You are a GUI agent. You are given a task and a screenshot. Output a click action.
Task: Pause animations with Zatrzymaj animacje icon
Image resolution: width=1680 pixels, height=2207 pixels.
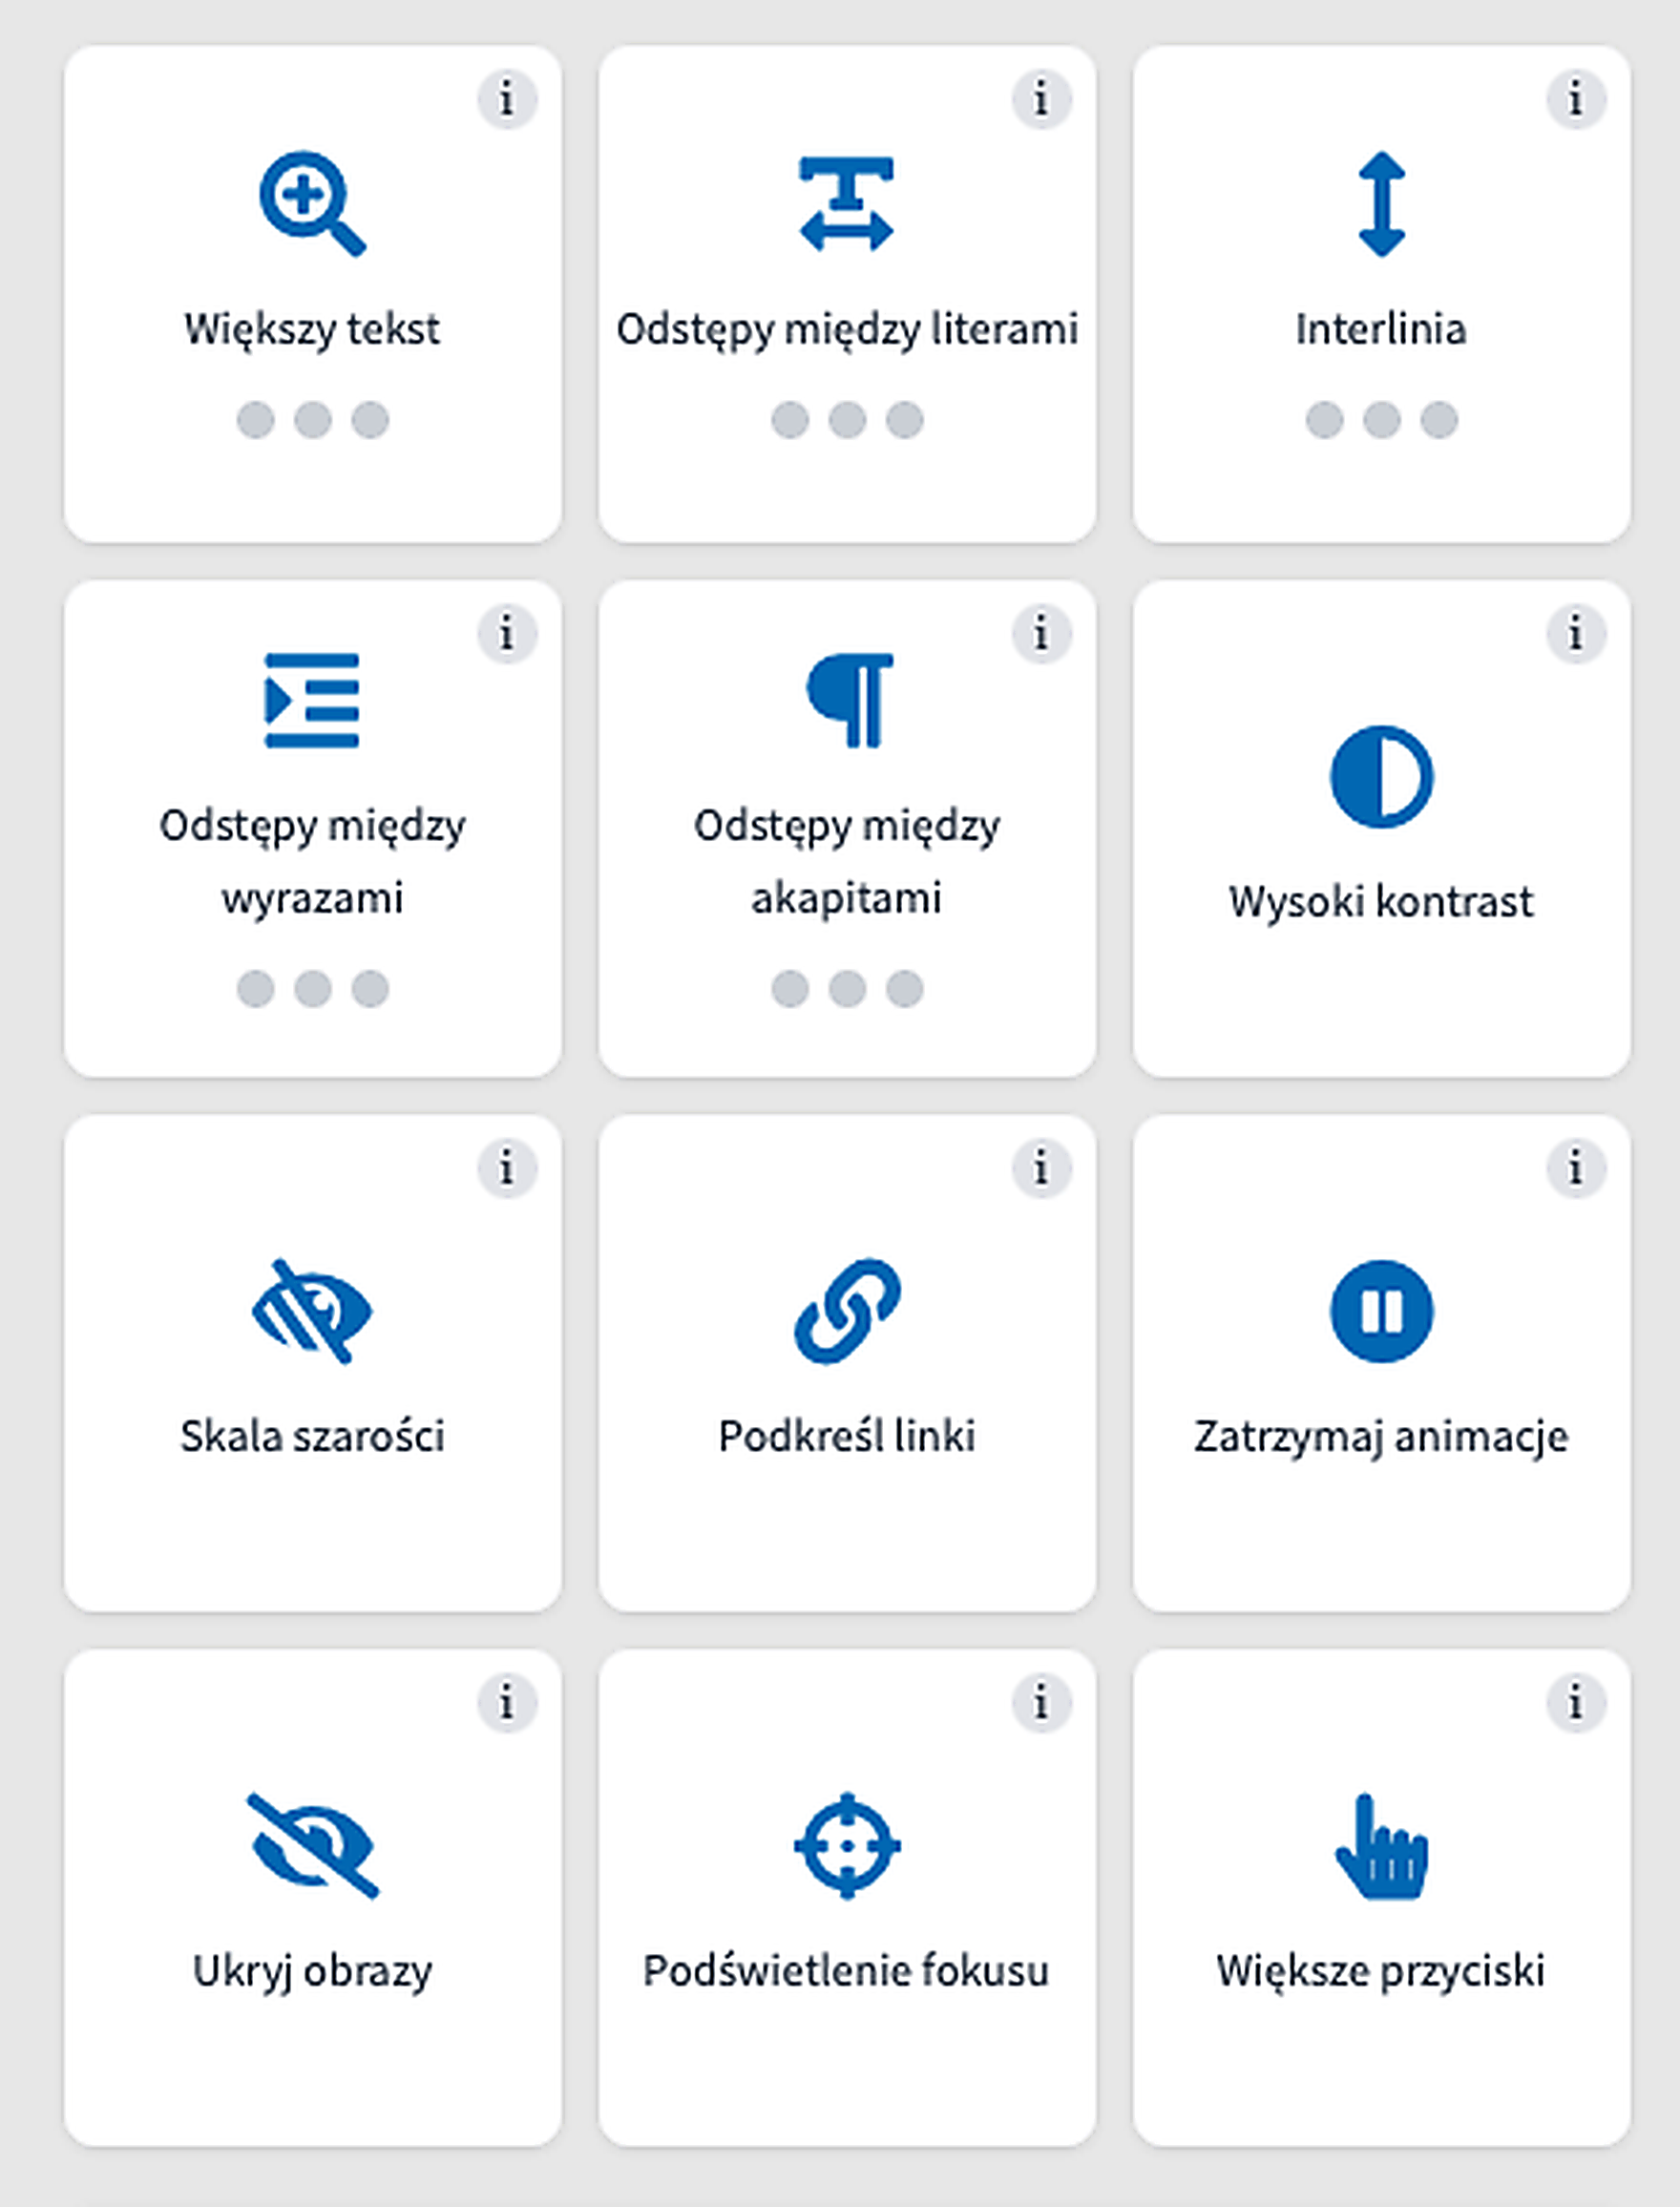coord(1381,1311)
